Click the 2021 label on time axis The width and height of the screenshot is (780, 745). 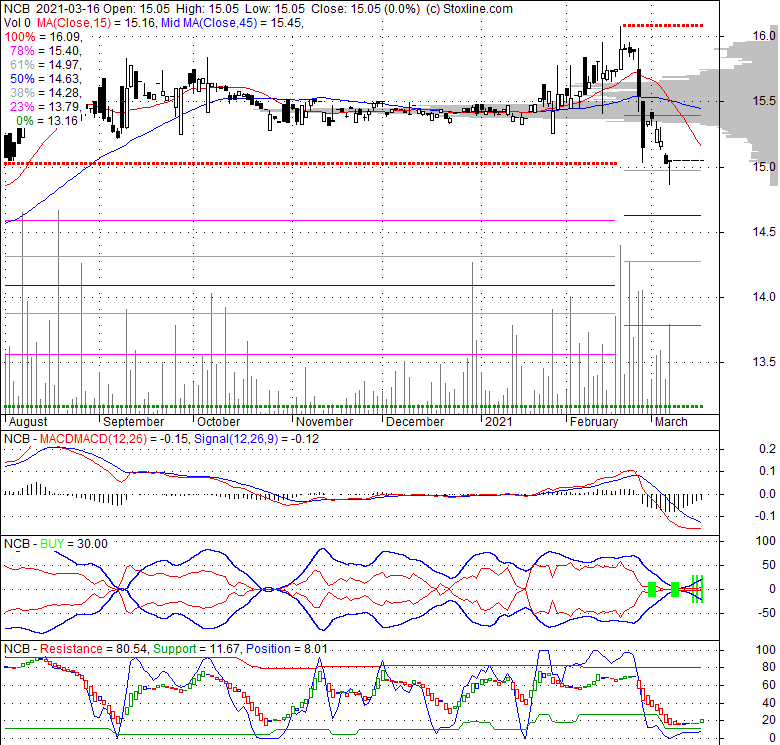pos(498,422)
